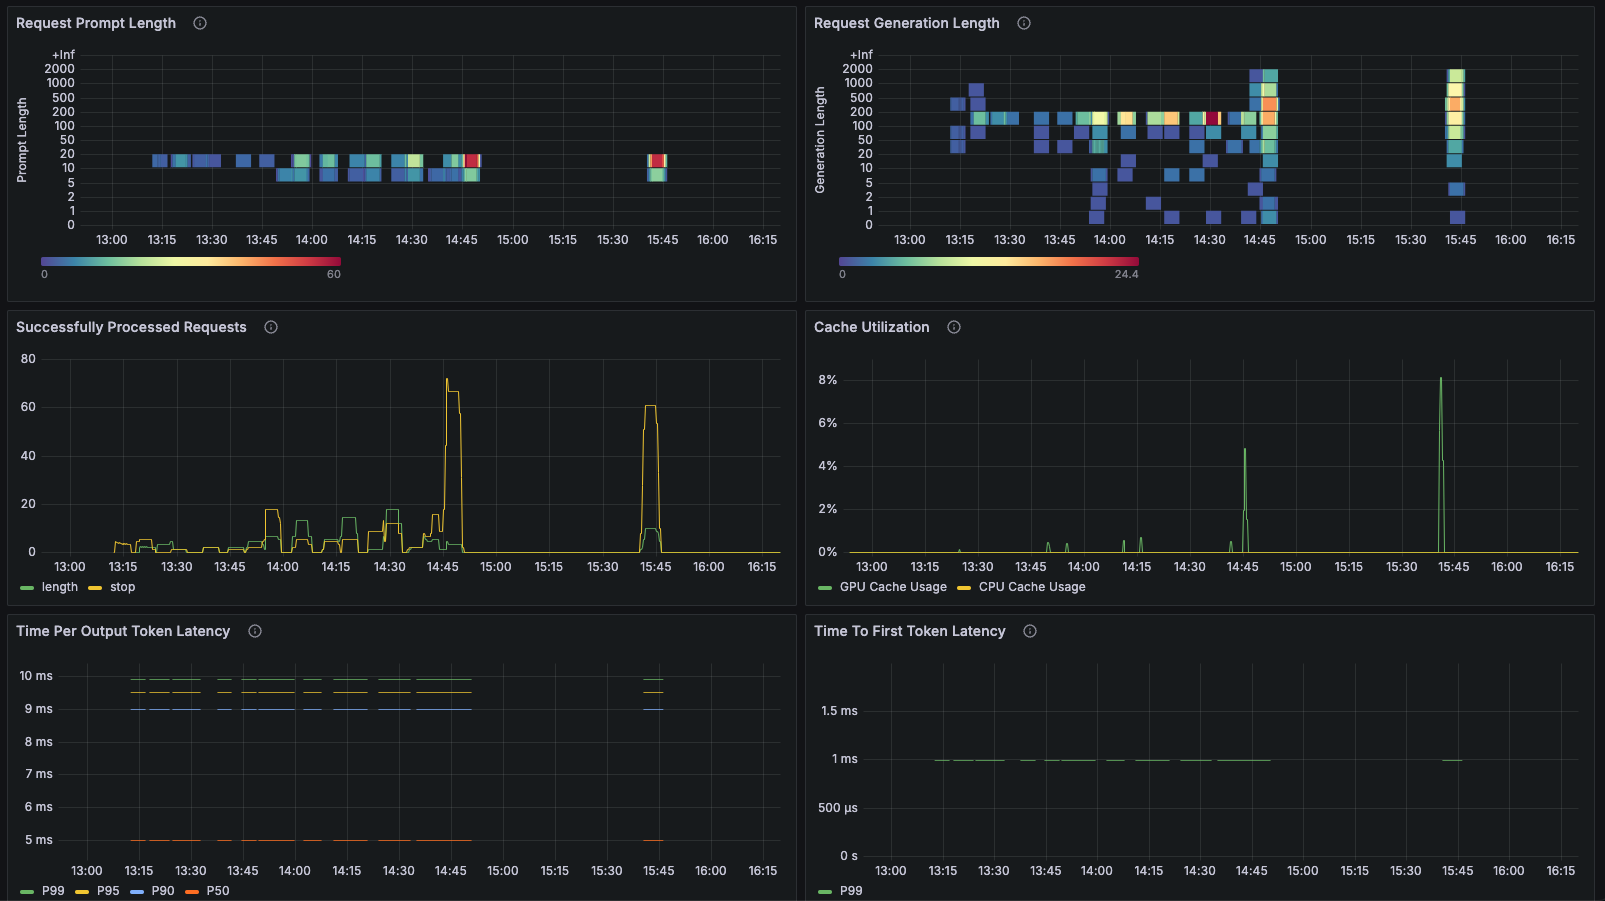Click the '60' maximum on prompt color scale
The height and width of the screenshot is (901, 1605).
334,274
